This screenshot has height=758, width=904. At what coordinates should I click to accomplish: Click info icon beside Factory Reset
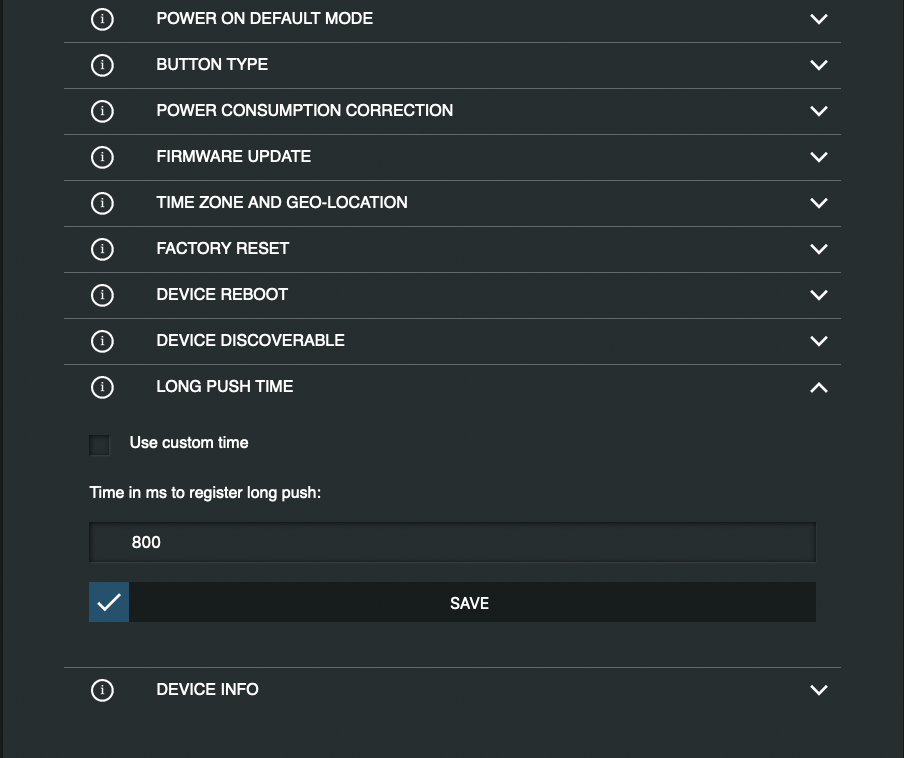tap(102, 249)
